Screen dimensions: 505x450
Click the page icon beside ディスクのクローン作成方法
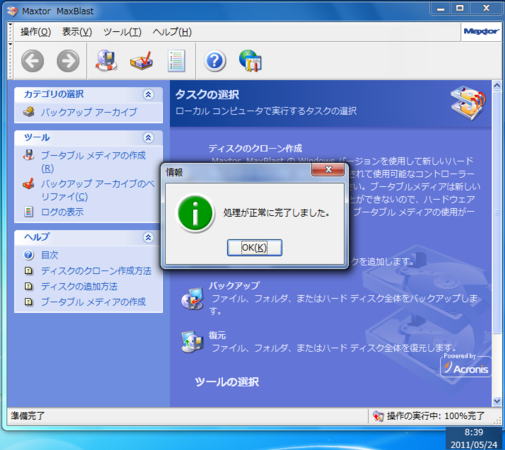[29, 271]
